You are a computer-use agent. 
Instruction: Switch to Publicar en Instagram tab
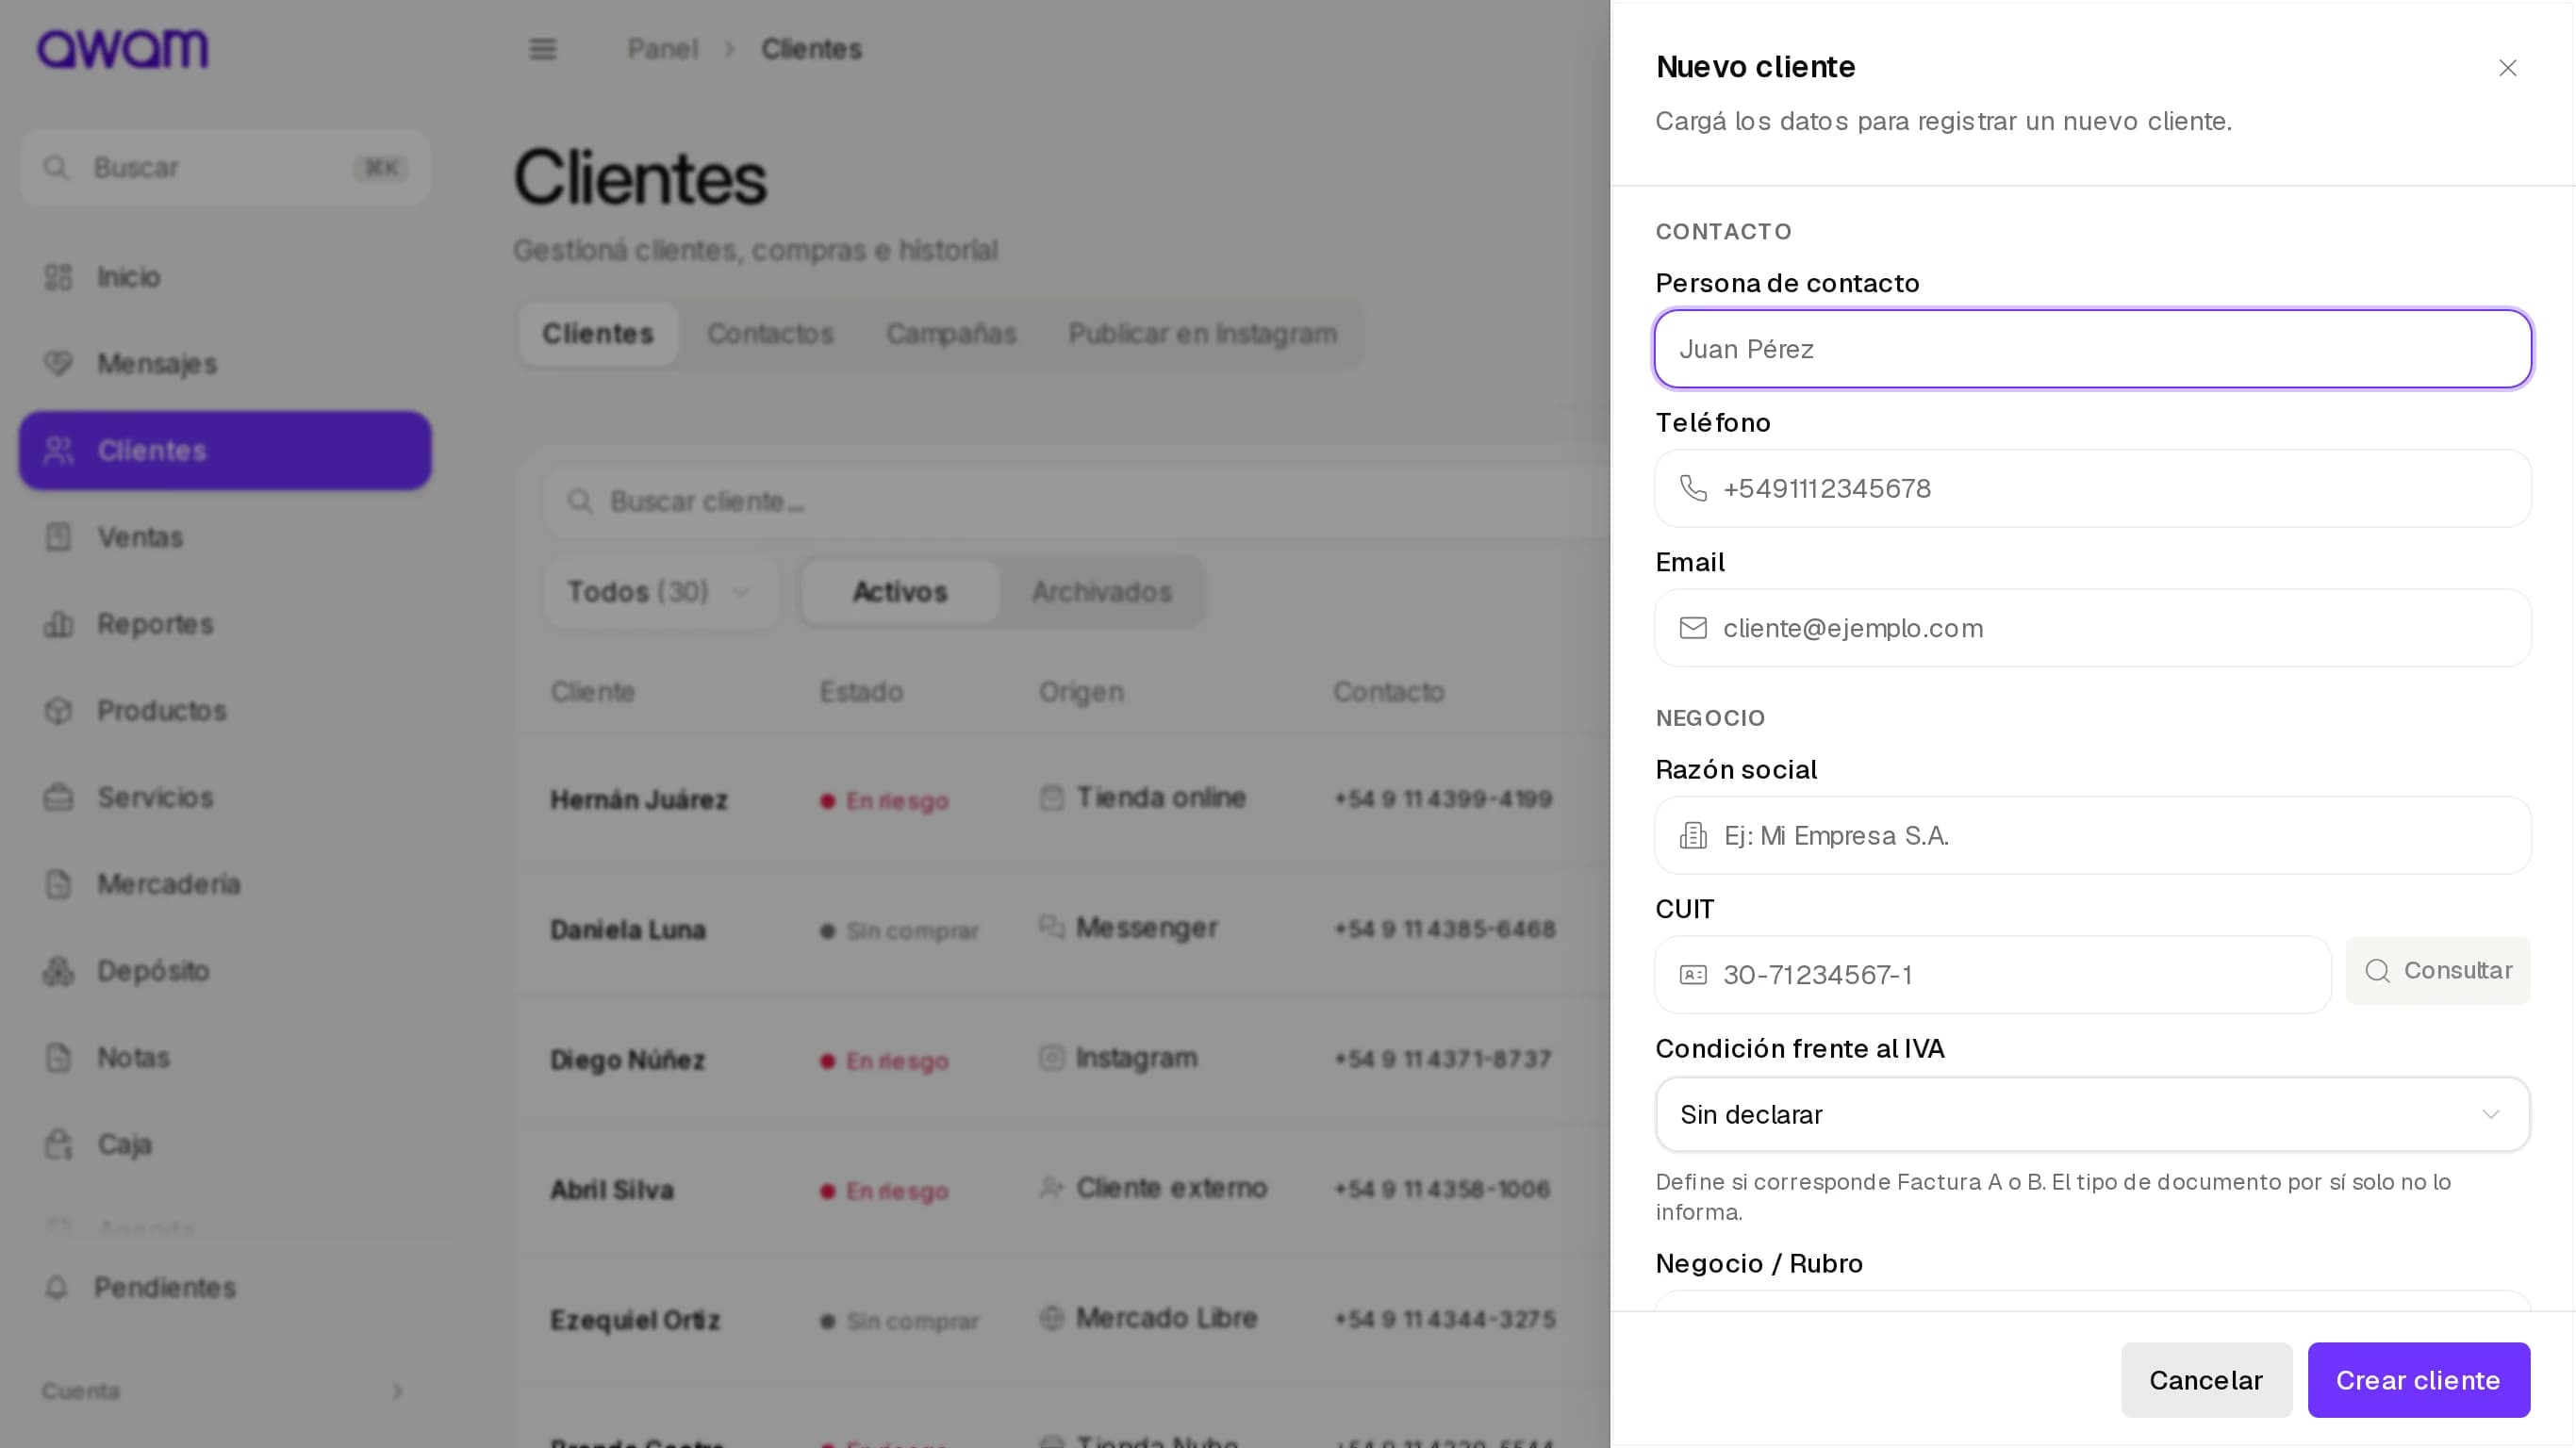click(1202, 334)
